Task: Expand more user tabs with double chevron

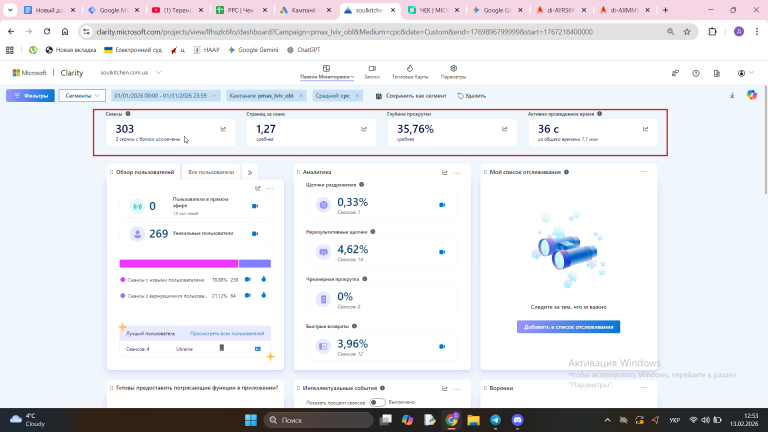Action: click(x=250, y=172)
